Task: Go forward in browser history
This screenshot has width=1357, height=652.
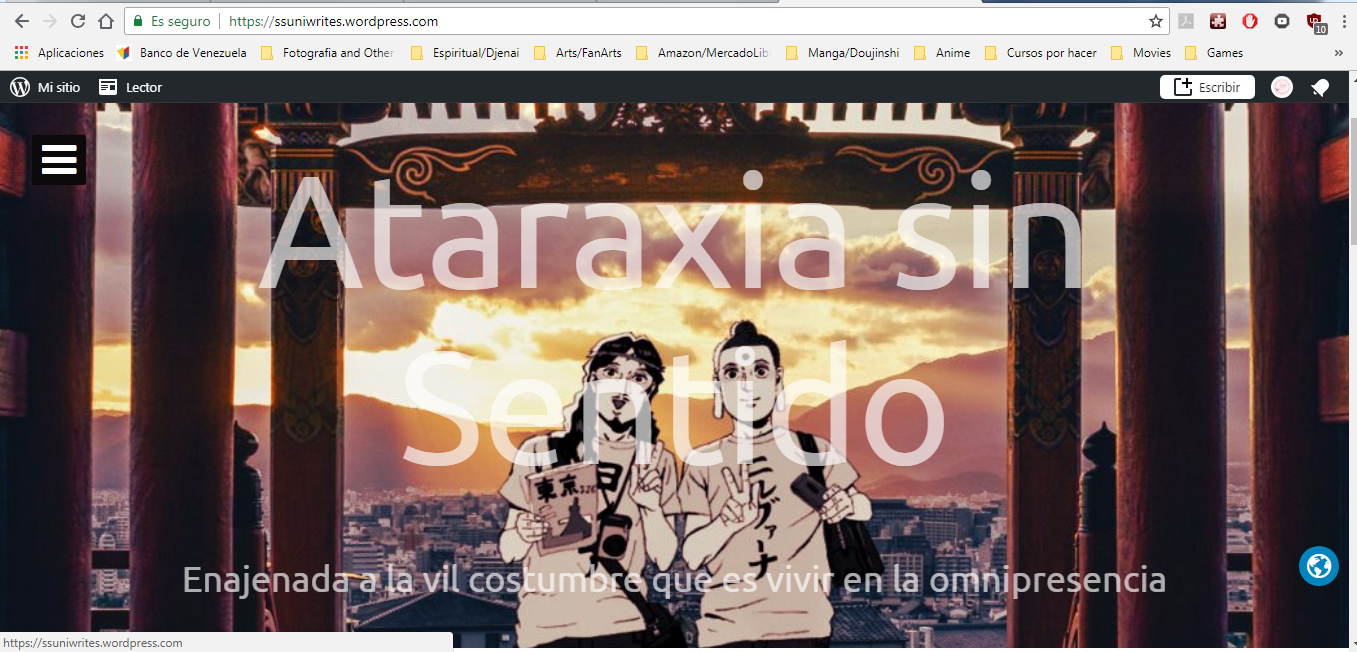Action: click(x=50, y=21)
